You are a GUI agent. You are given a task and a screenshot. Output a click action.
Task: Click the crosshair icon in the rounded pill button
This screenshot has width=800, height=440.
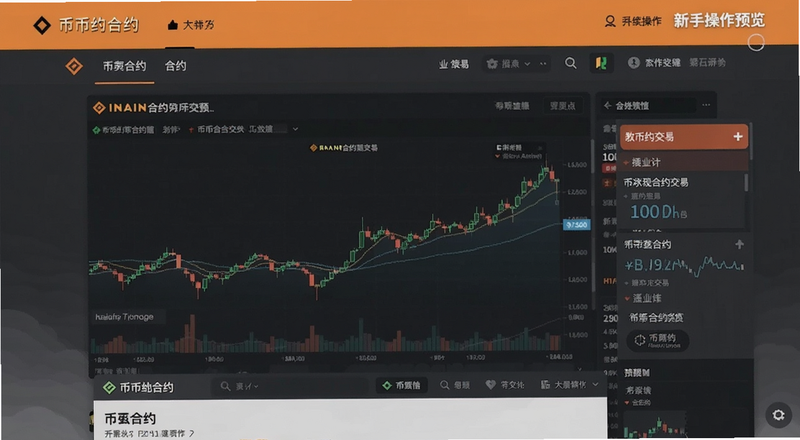(640, 340)
